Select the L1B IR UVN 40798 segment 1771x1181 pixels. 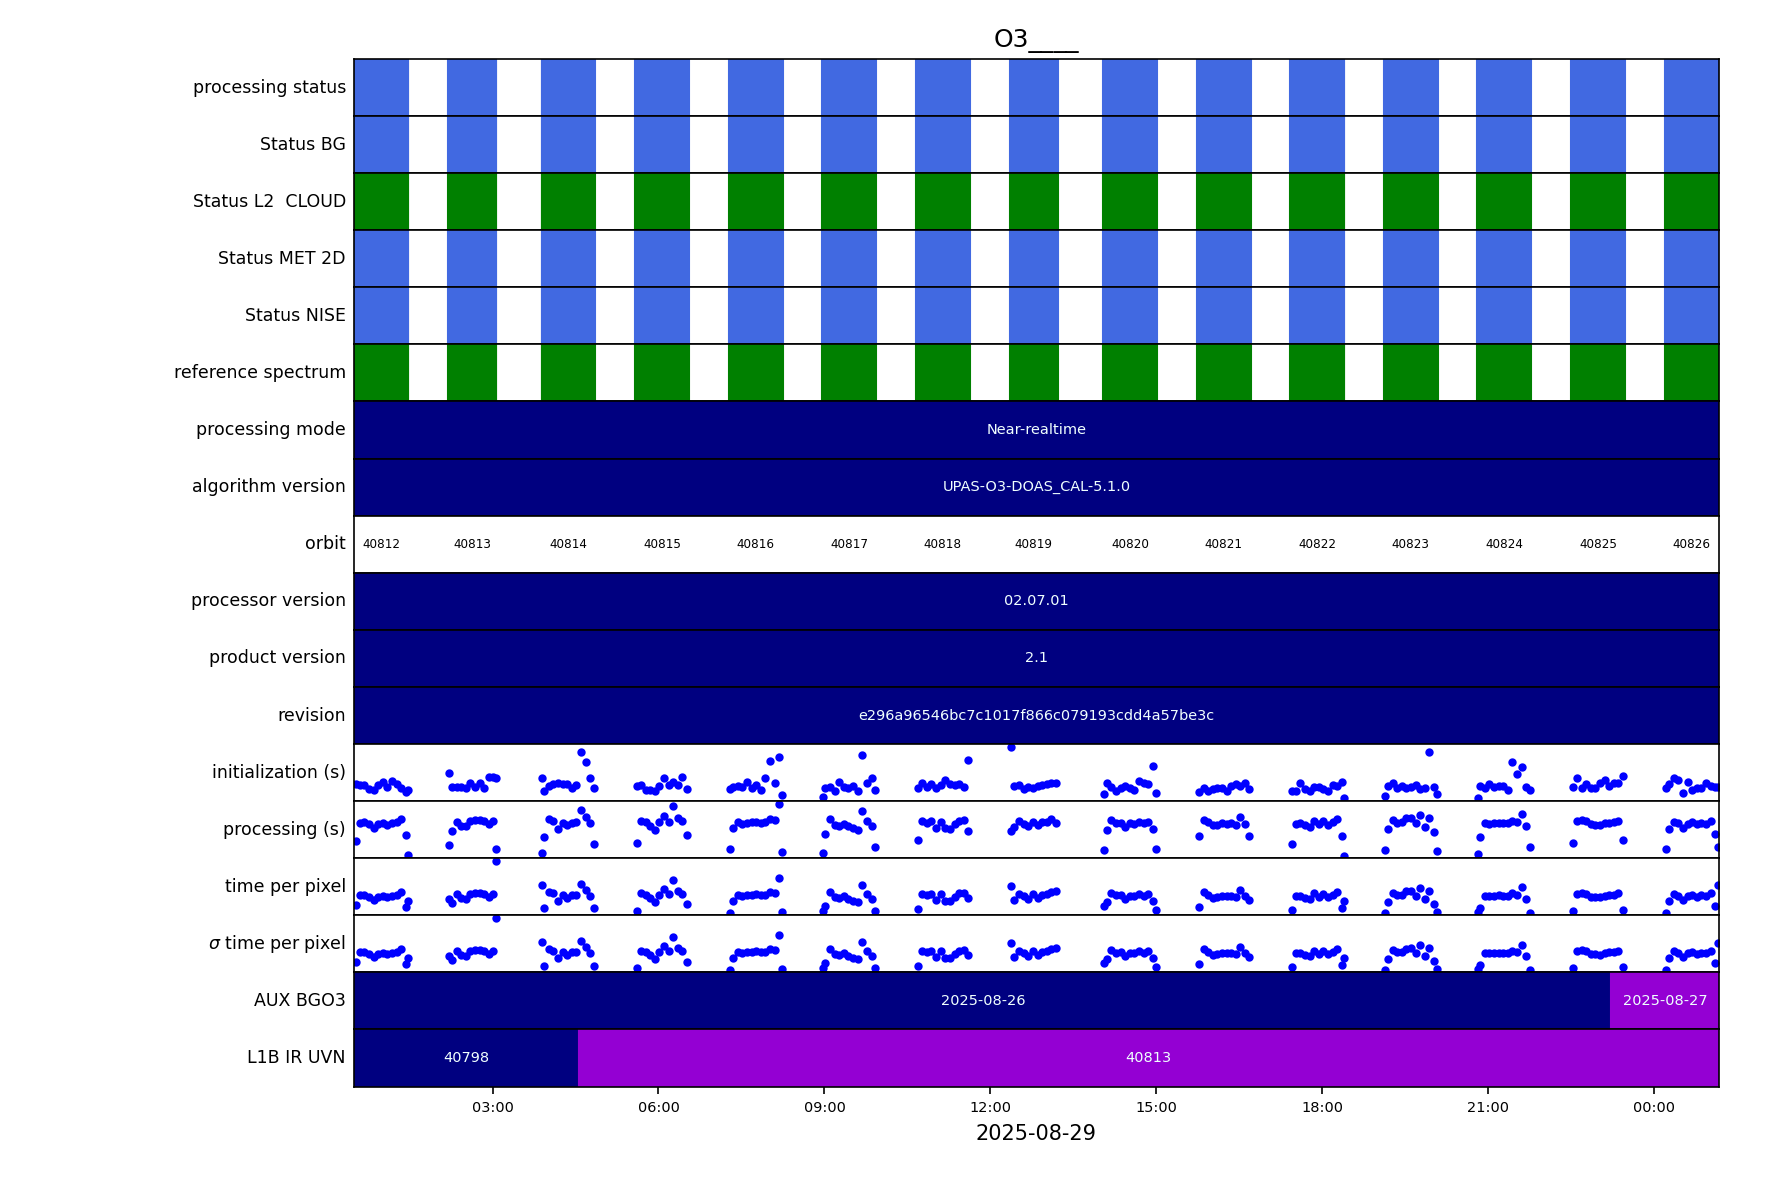466,1058
